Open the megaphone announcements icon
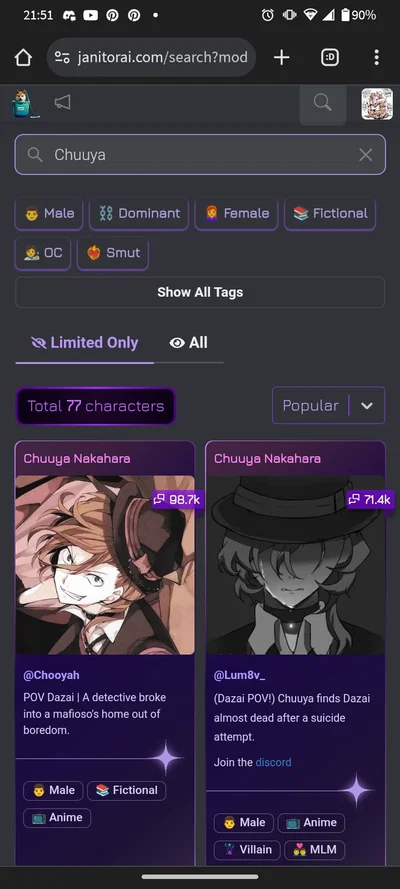 62,102
